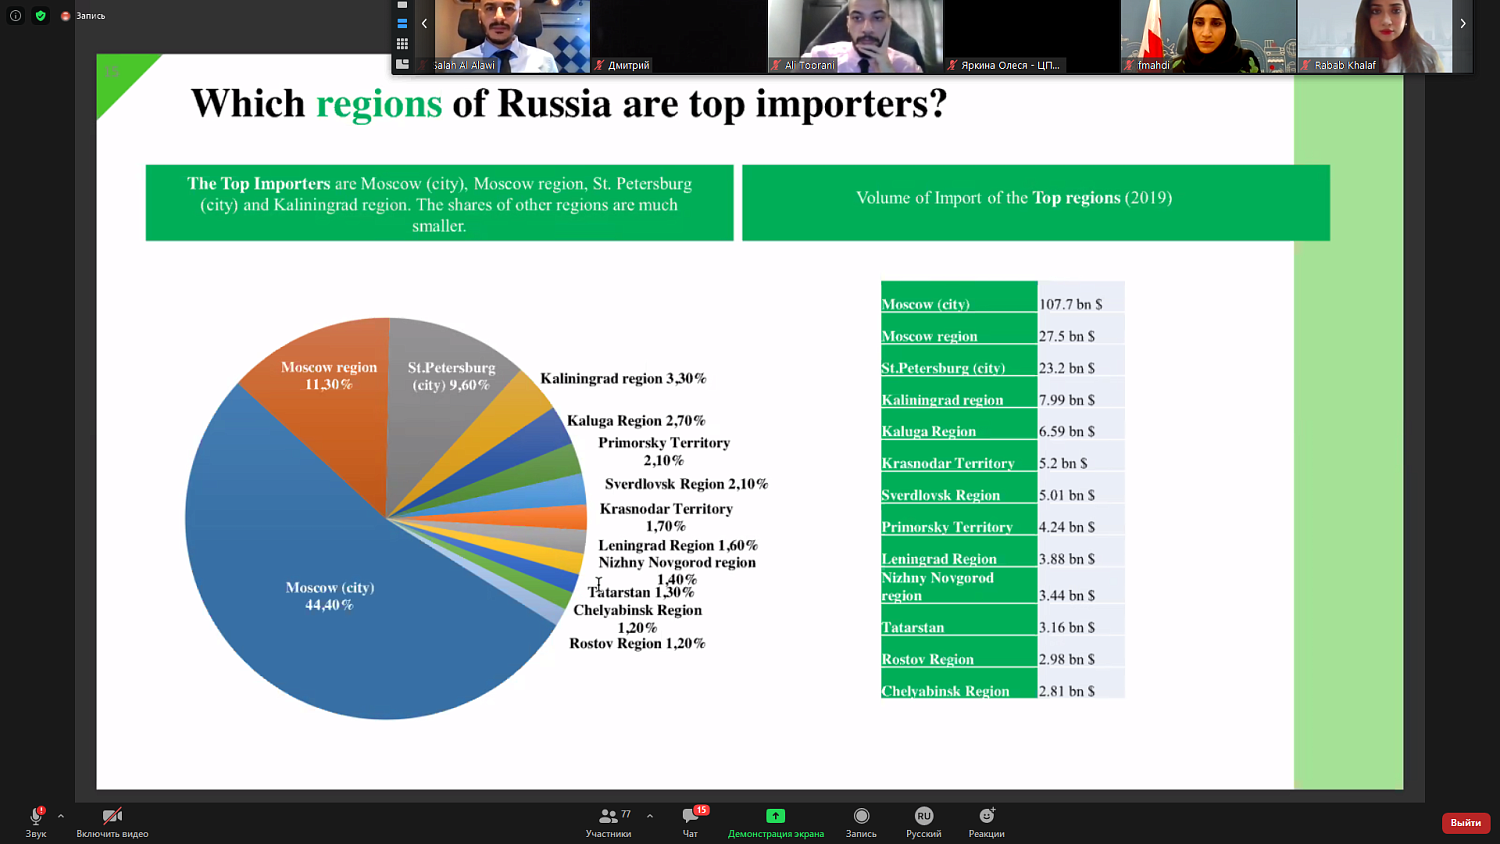This screenshot has width=1500, height=844.
Task: Select Rabab Khalaf video thumbnail
Action: [1375, 36]
